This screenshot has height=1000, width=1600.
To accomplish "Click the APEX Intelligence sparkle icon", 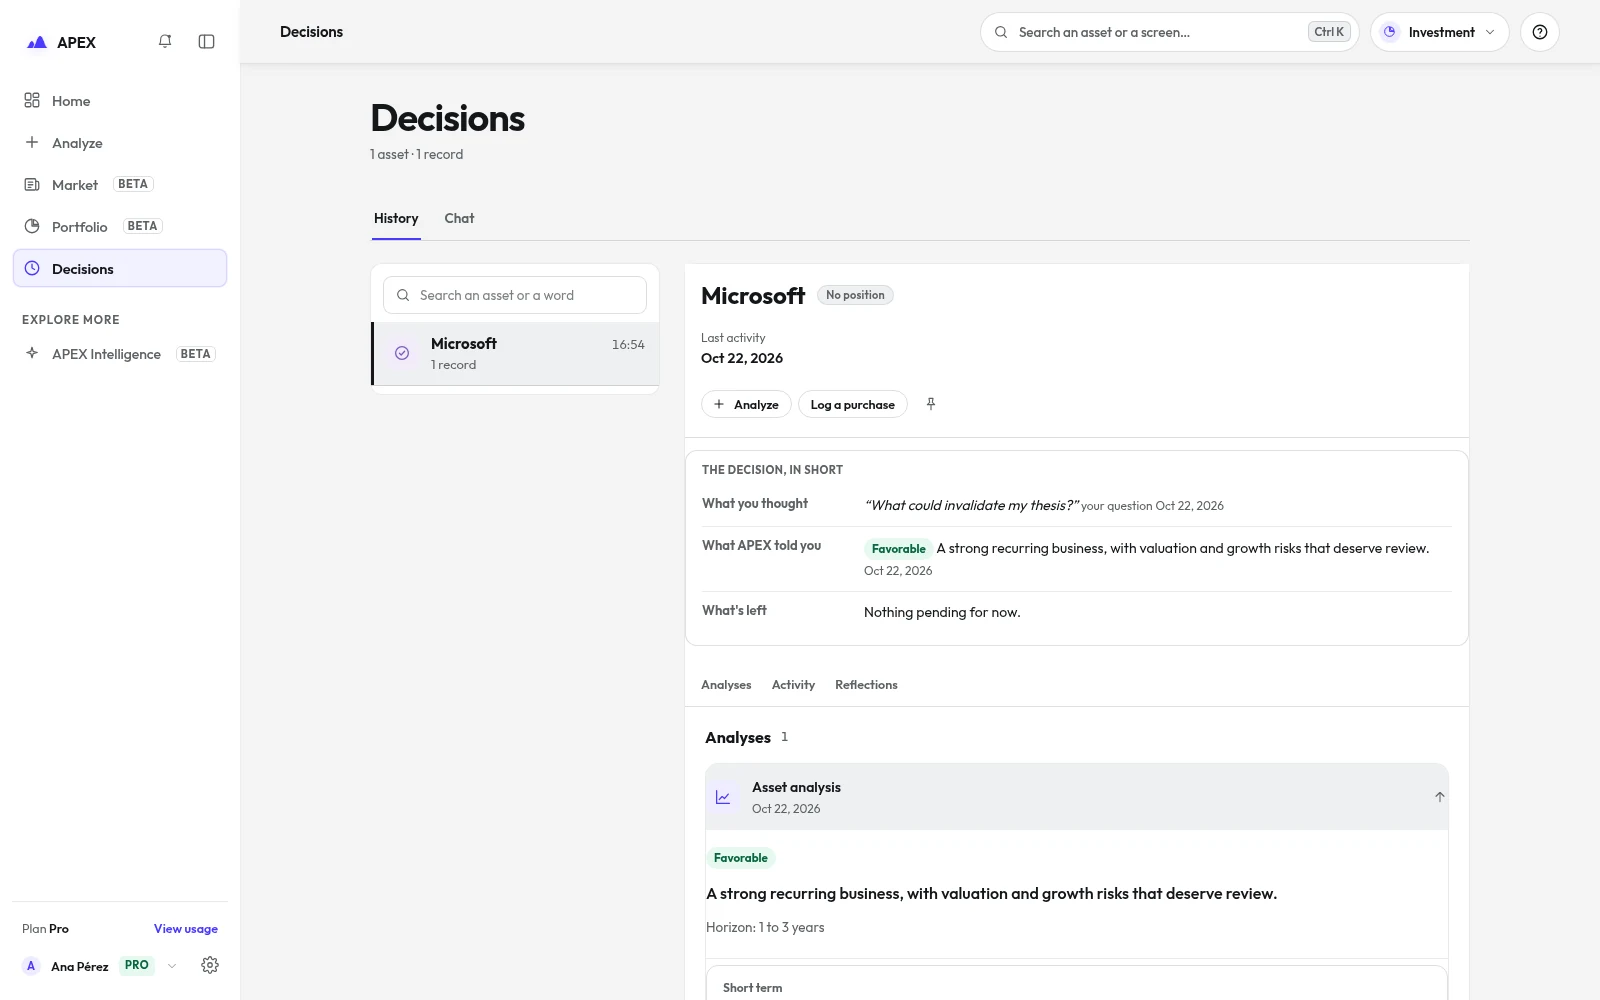I will click(x=32, y=353).
